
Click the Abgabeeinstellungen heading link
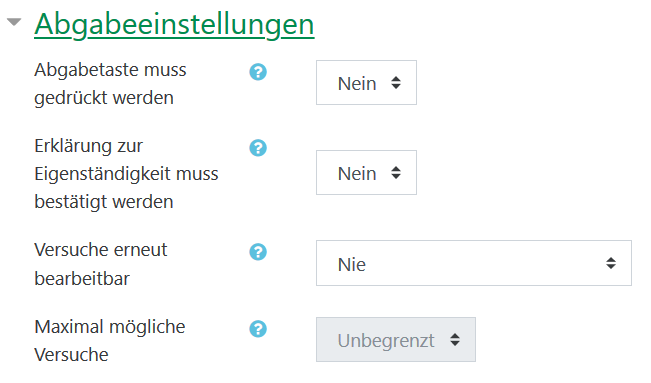pyautogui.click(x=174, y=25)
